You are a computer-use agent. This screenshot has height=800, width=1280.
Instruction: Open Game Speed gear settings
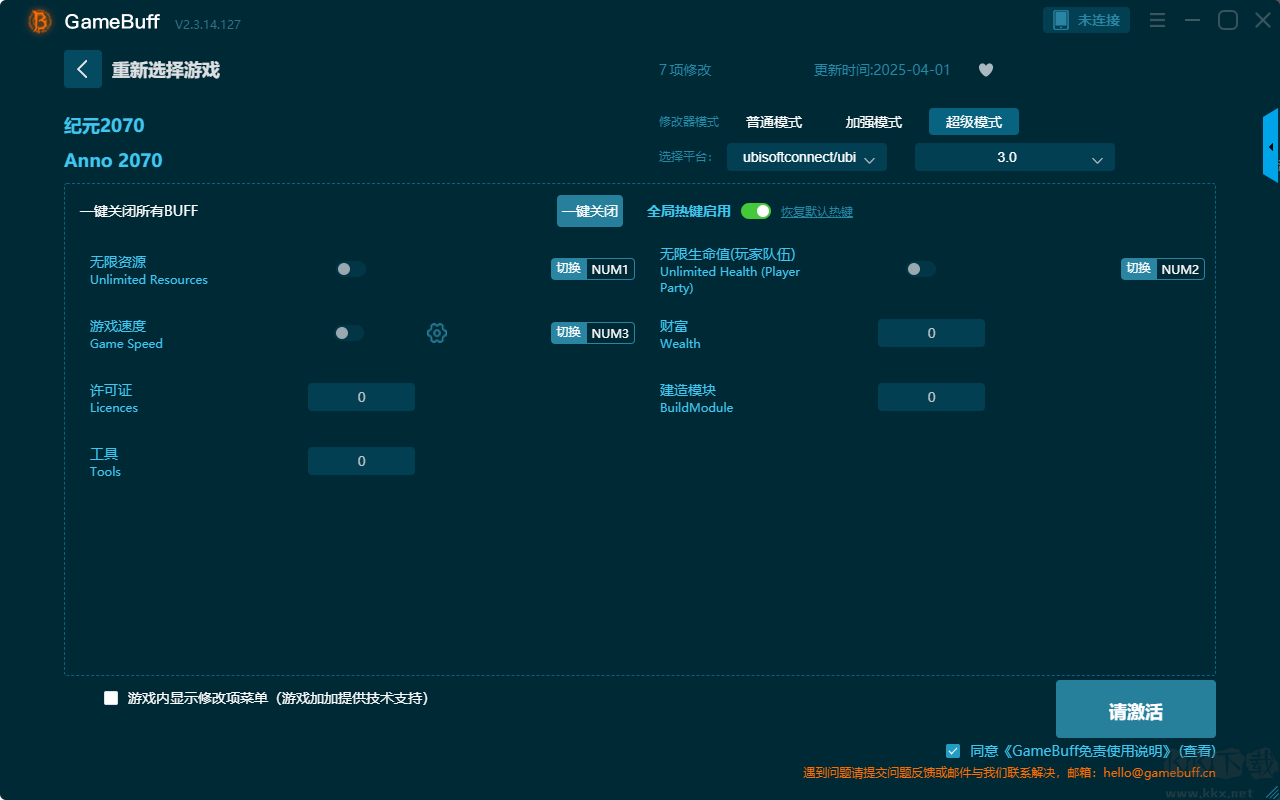pos(437,333)
